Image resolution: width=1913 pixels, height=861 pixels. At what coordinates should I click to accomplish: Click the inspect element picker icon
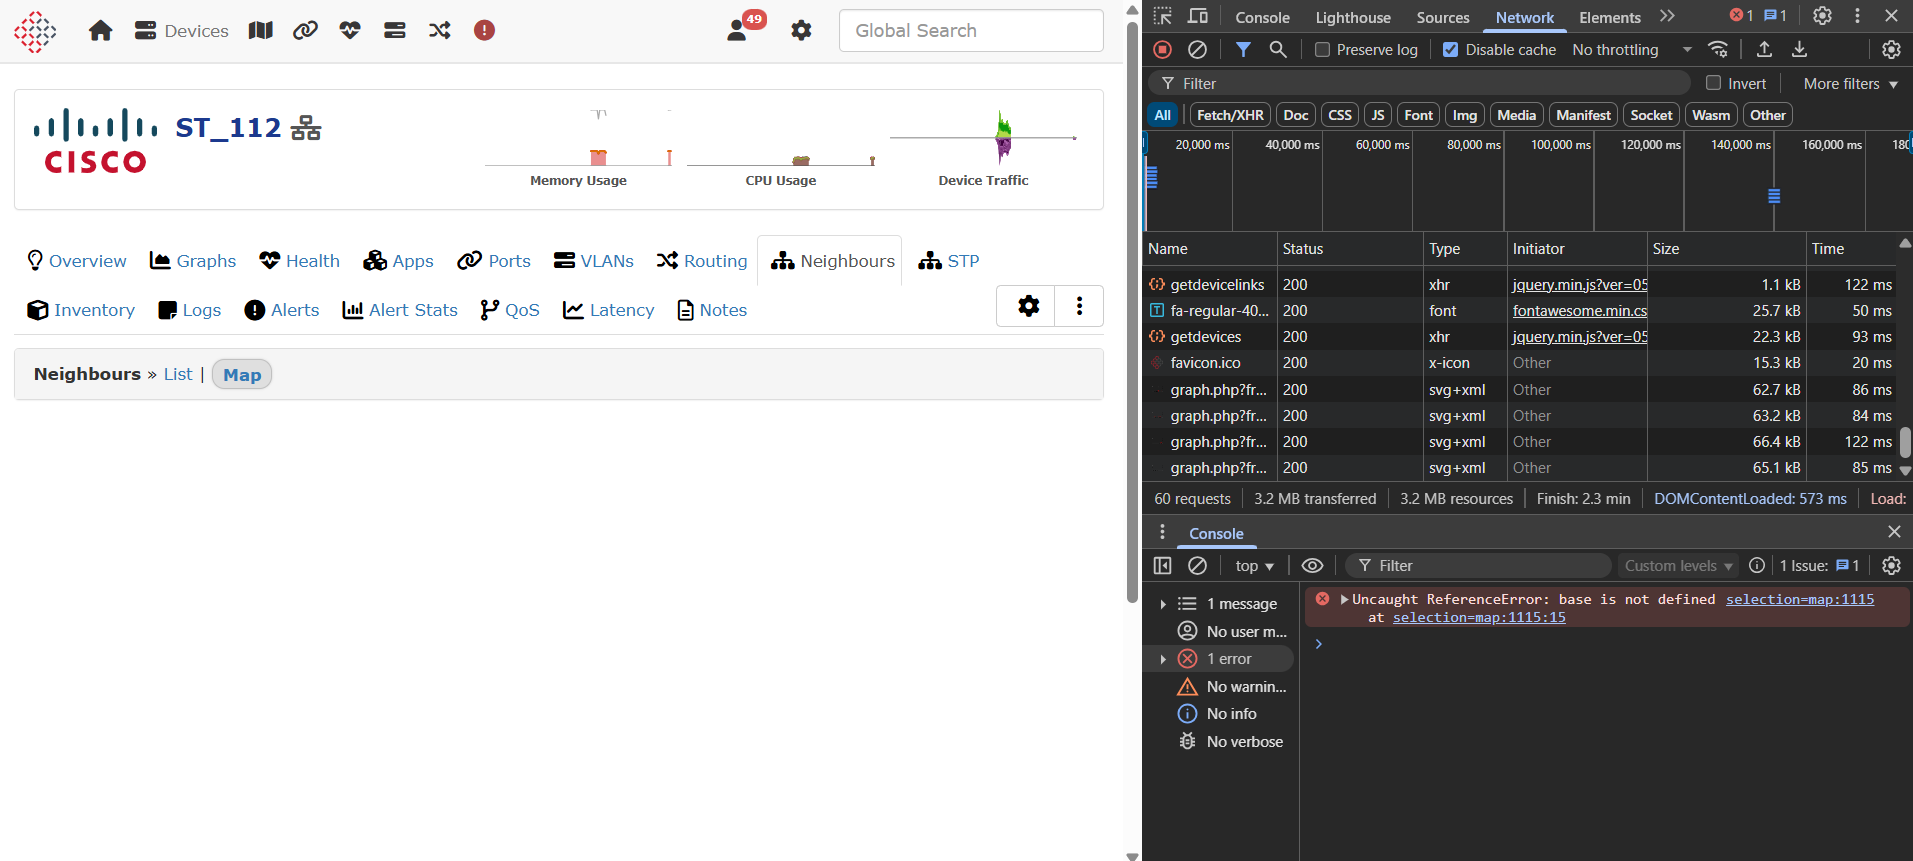[x=1162, y=16]
